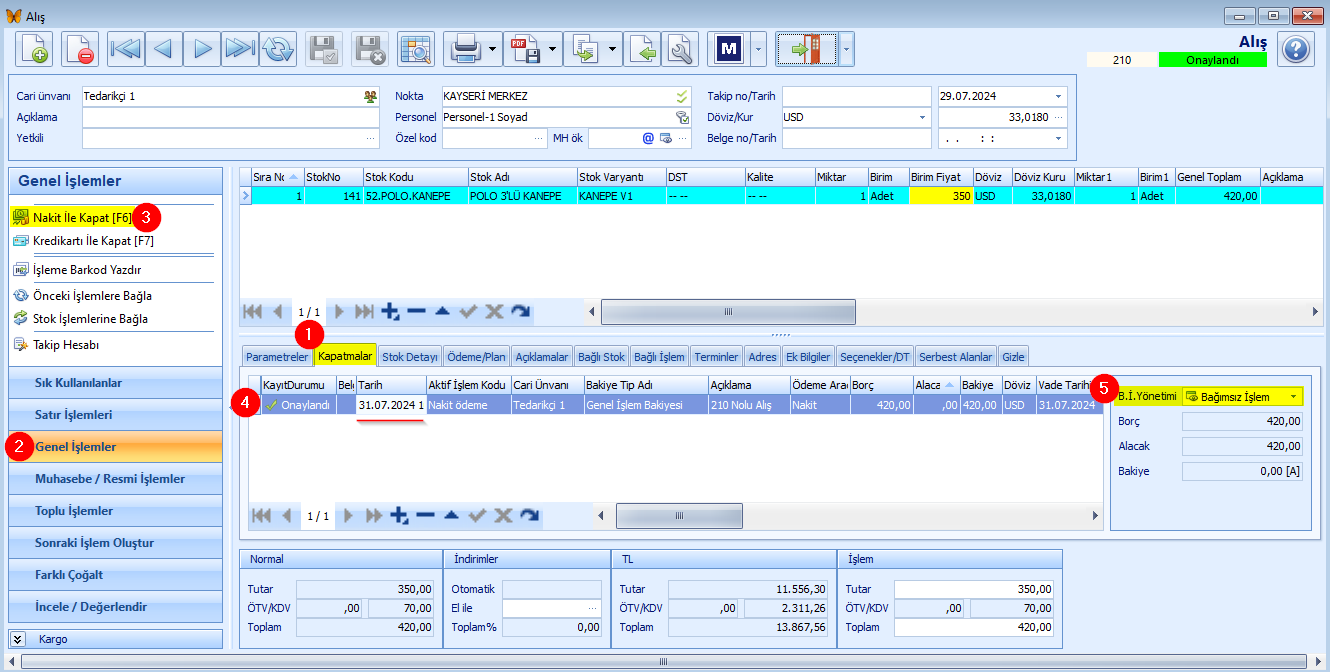This screenshot has width=1330, height=672.
Task: Open the Serbest Alanlar tab
Action: coord(956,357)
